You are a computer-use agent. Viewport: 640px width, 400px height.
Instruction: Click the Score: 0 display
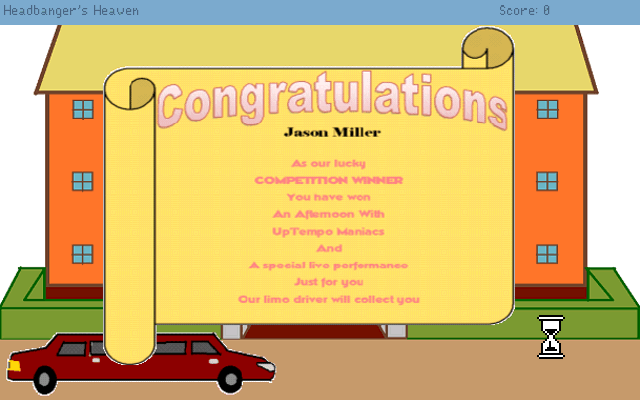(524, 11)
